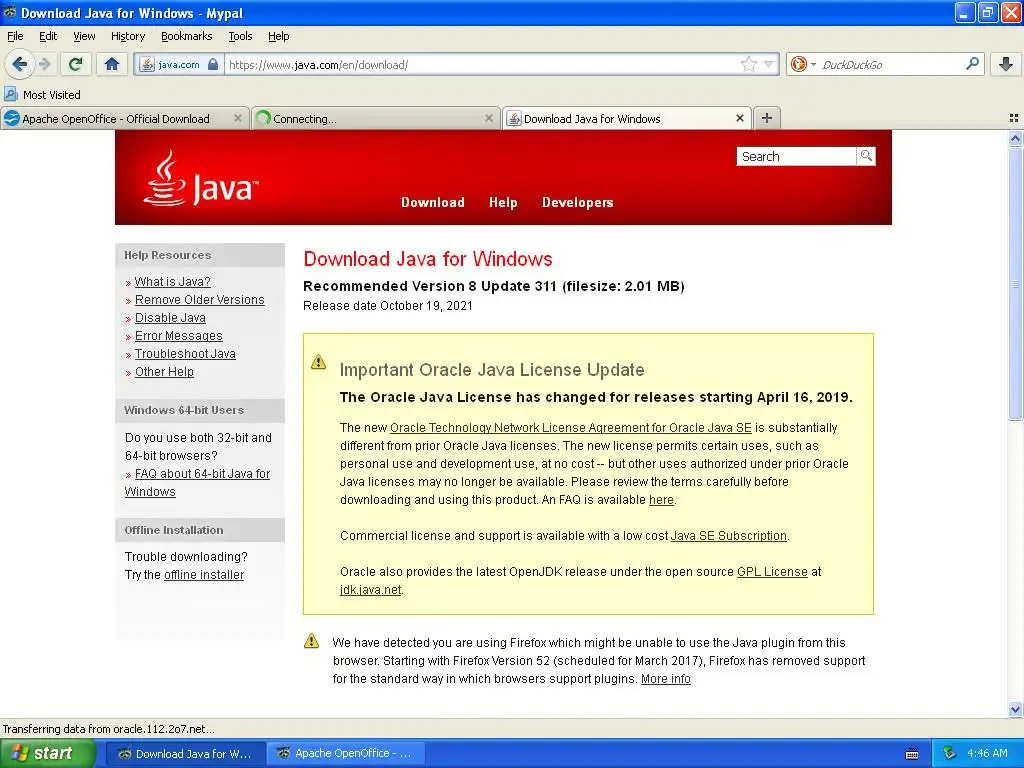
Task: Open the GPL License link
Action: [x=773, y=571]
